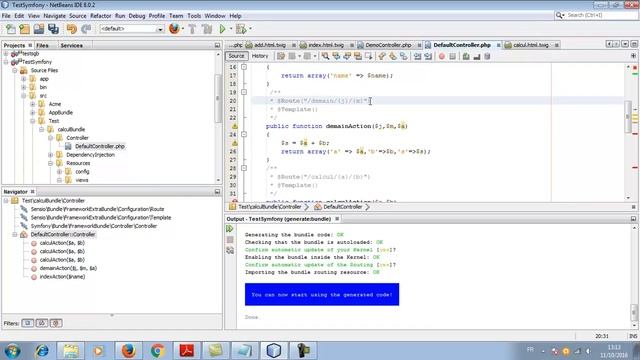Screen dimensions: 640x360
Task: Click the Previous Bookmark editor icon
Action: click(382, 56)
